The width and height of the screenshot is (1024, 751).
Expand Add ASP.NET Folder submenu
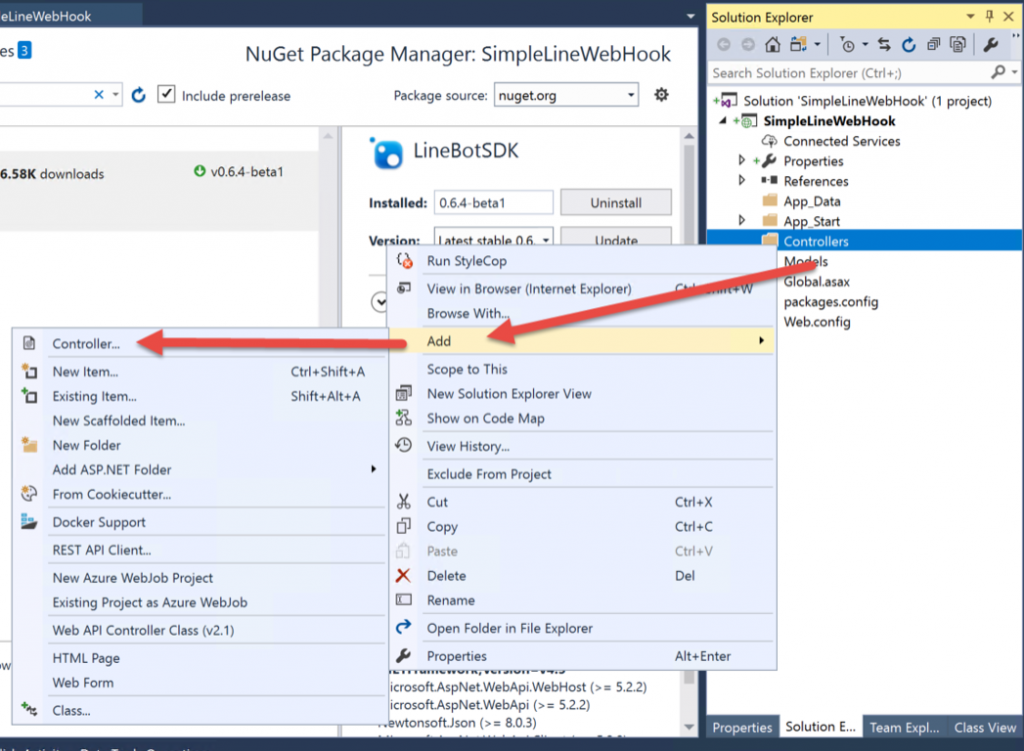pyautogui.click(x=200, y=470)
